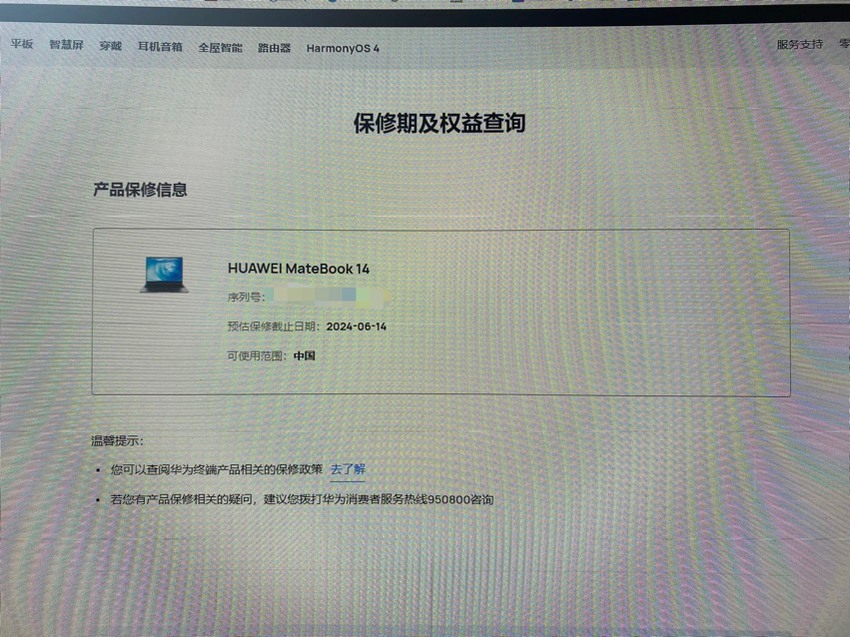Click the 可使用范围 中国 value

[304, 356]
